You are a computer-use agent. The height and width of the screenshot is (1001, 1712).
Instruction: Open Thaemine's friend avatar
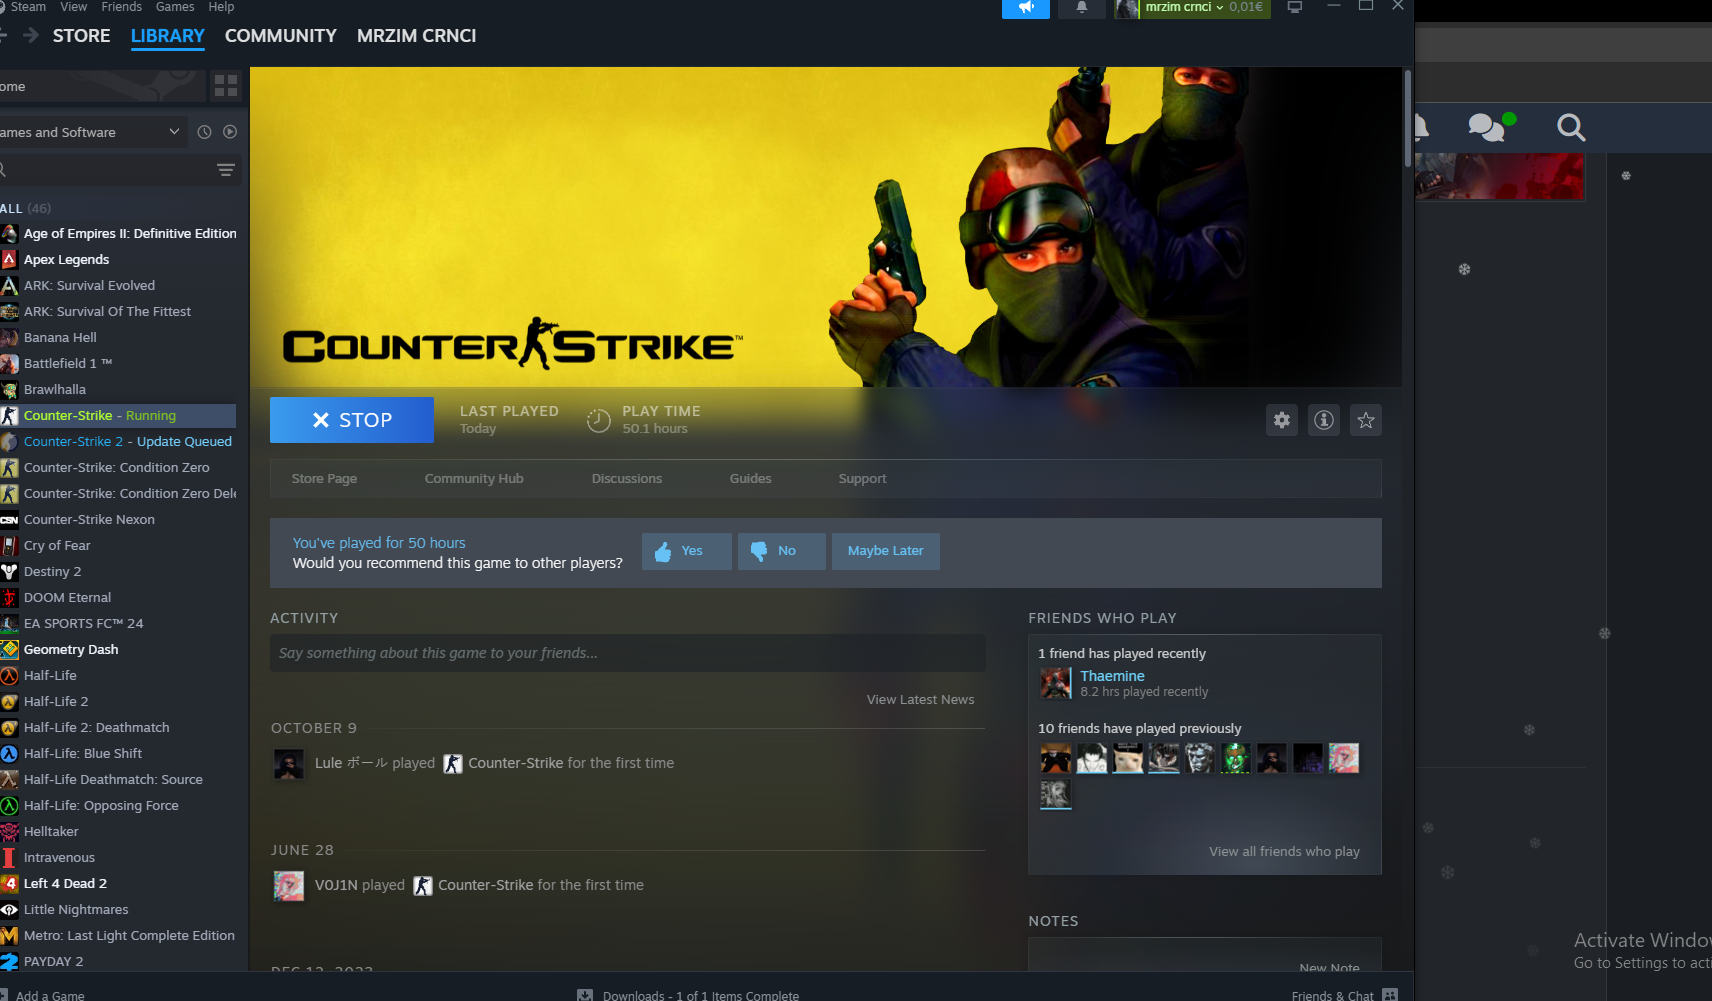[x=1056, y=684]
